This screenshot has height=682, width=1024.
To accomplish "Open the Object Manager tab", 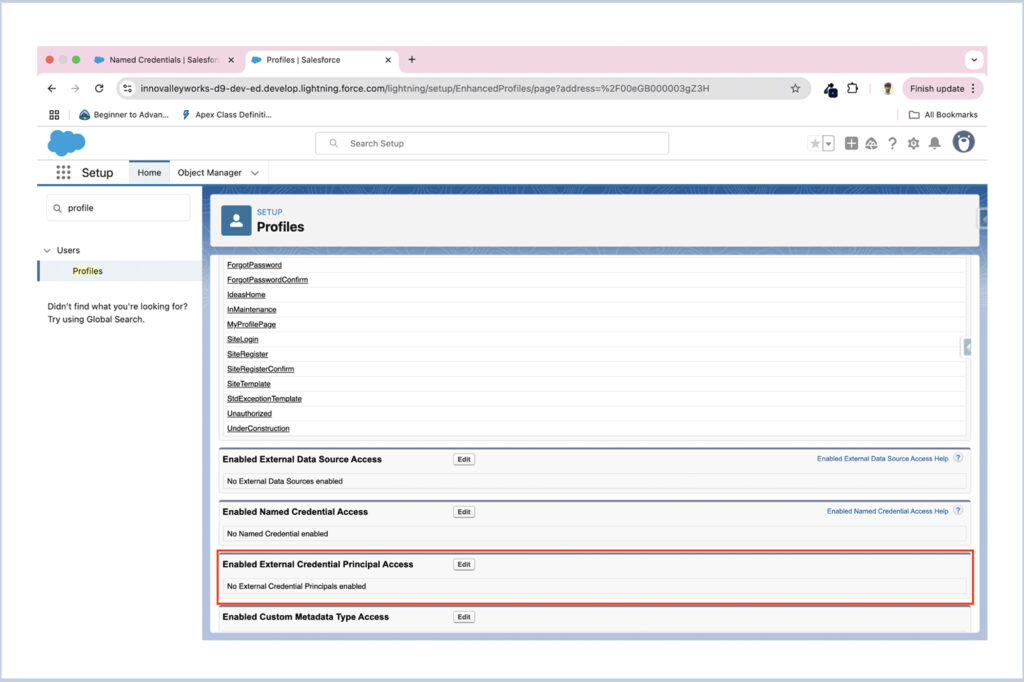I will [210, 172].
